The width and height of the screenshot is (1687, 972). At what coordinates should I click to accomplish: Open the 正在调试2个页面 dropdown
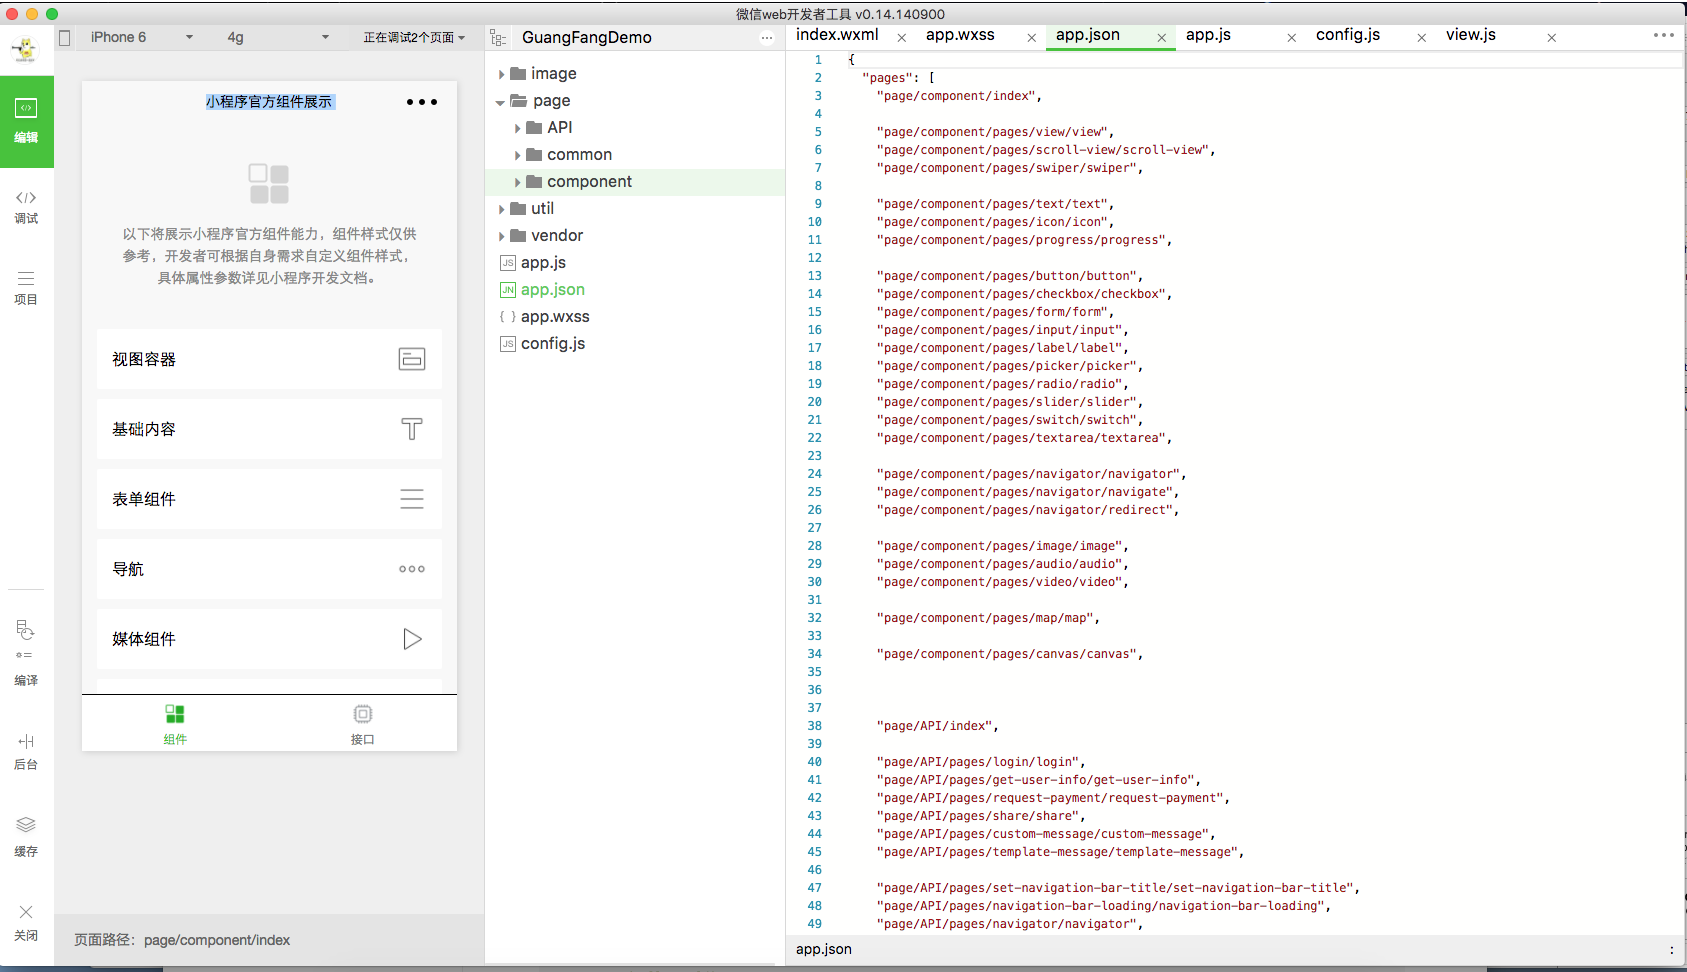click(414, 37)
